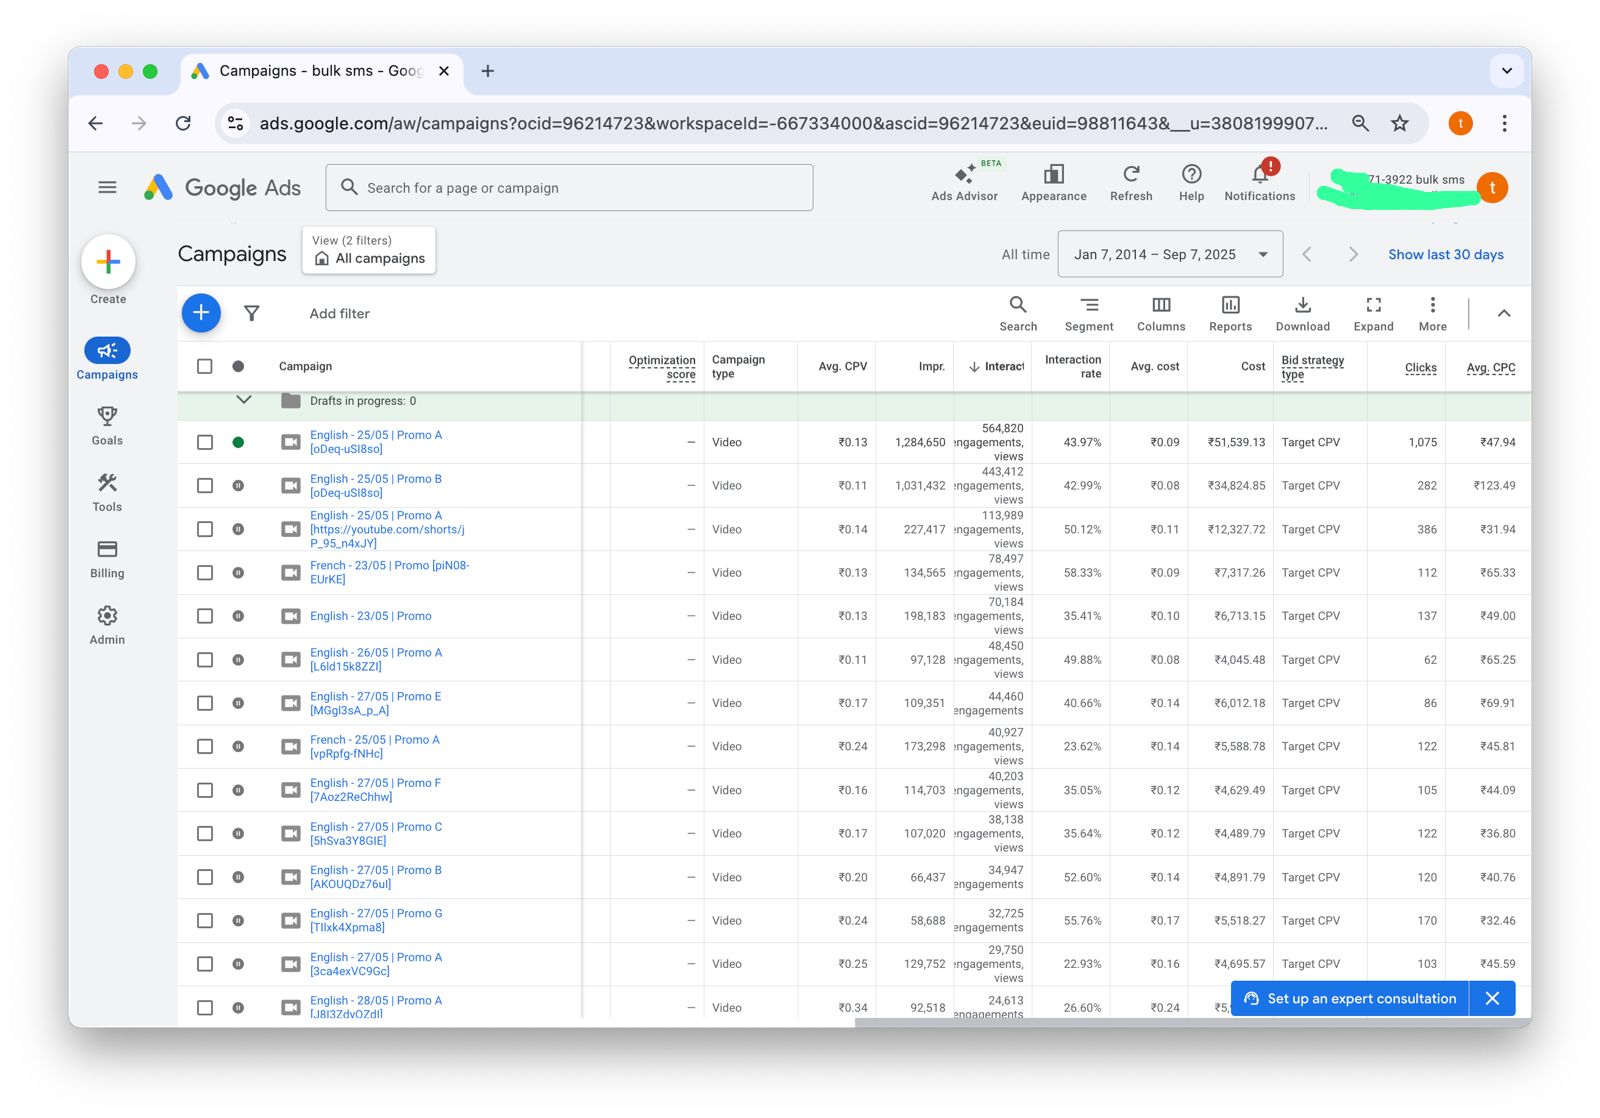Image resolution: width=1600 pixels, height=1118 pixels.
Task: Select Campaigns in the sidebar
Action: 107,359
